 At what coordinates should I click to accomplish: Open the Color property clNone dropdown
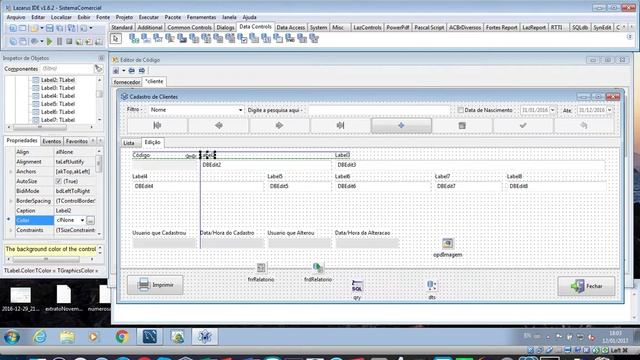(x=82, y=220)
